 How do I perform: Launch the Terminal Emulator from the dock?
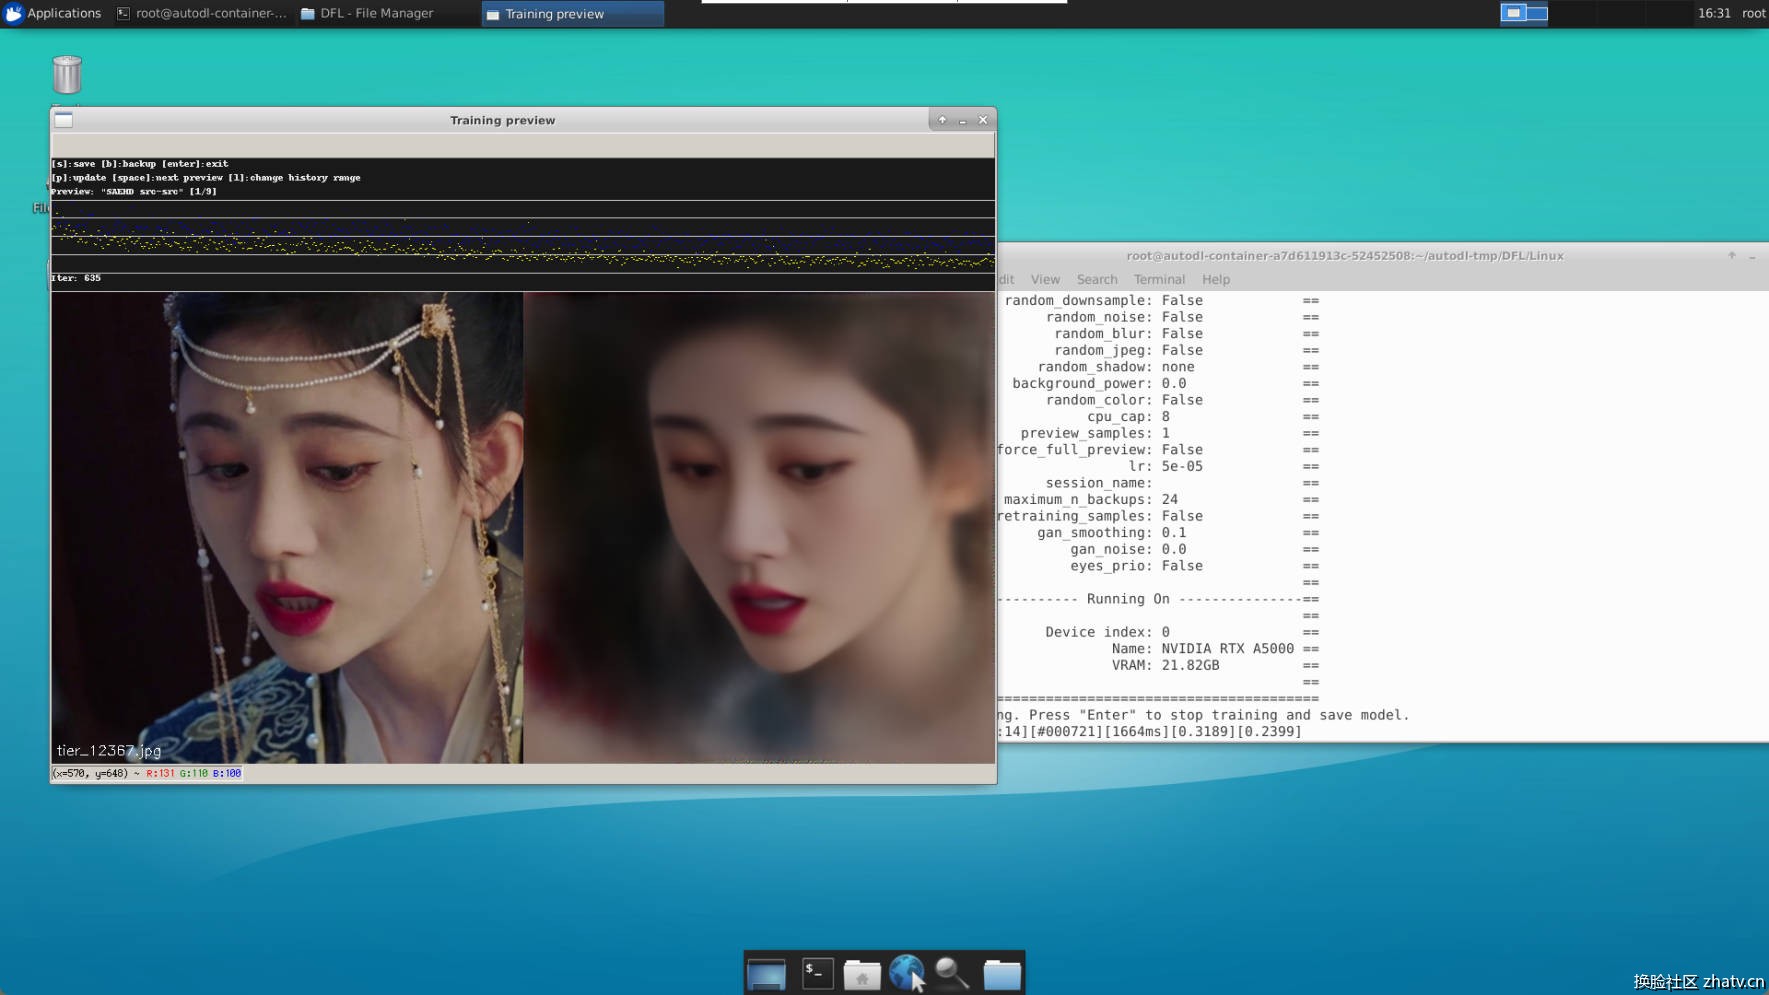click(818, 973)
